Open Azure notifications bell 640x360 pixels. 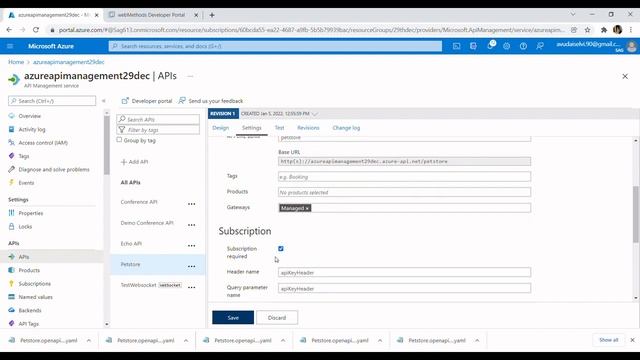[x=490, y=46]
